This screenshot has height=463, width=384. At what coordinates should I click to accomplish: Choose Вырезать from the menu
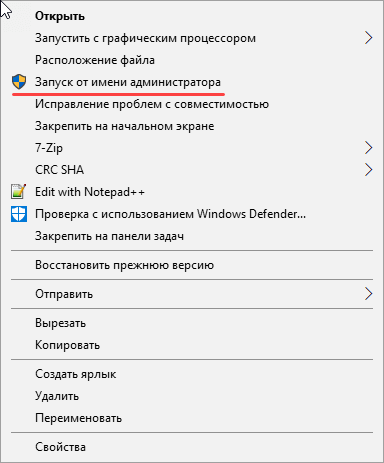click(192, 323)
